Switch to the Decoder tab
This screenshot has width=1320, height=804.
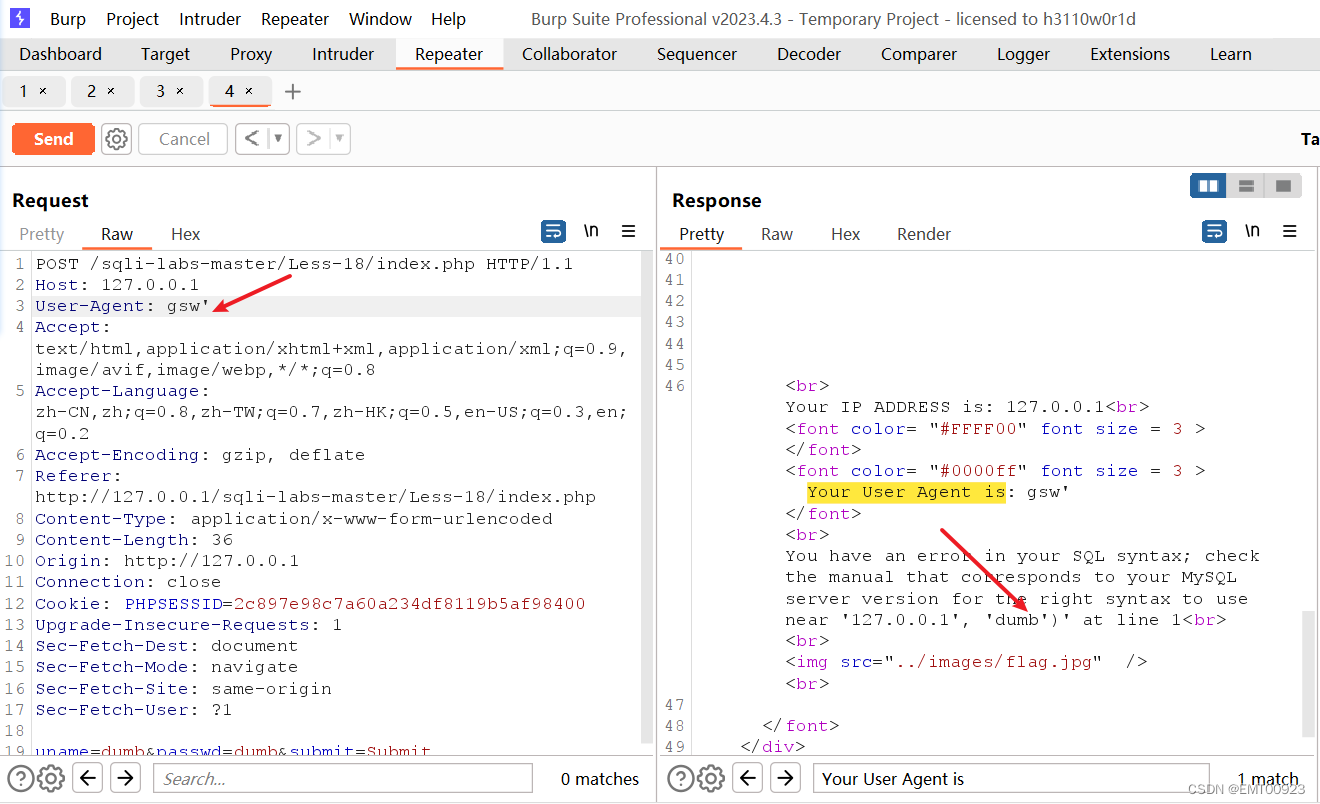pyautogui.click(x=809, y=54)
